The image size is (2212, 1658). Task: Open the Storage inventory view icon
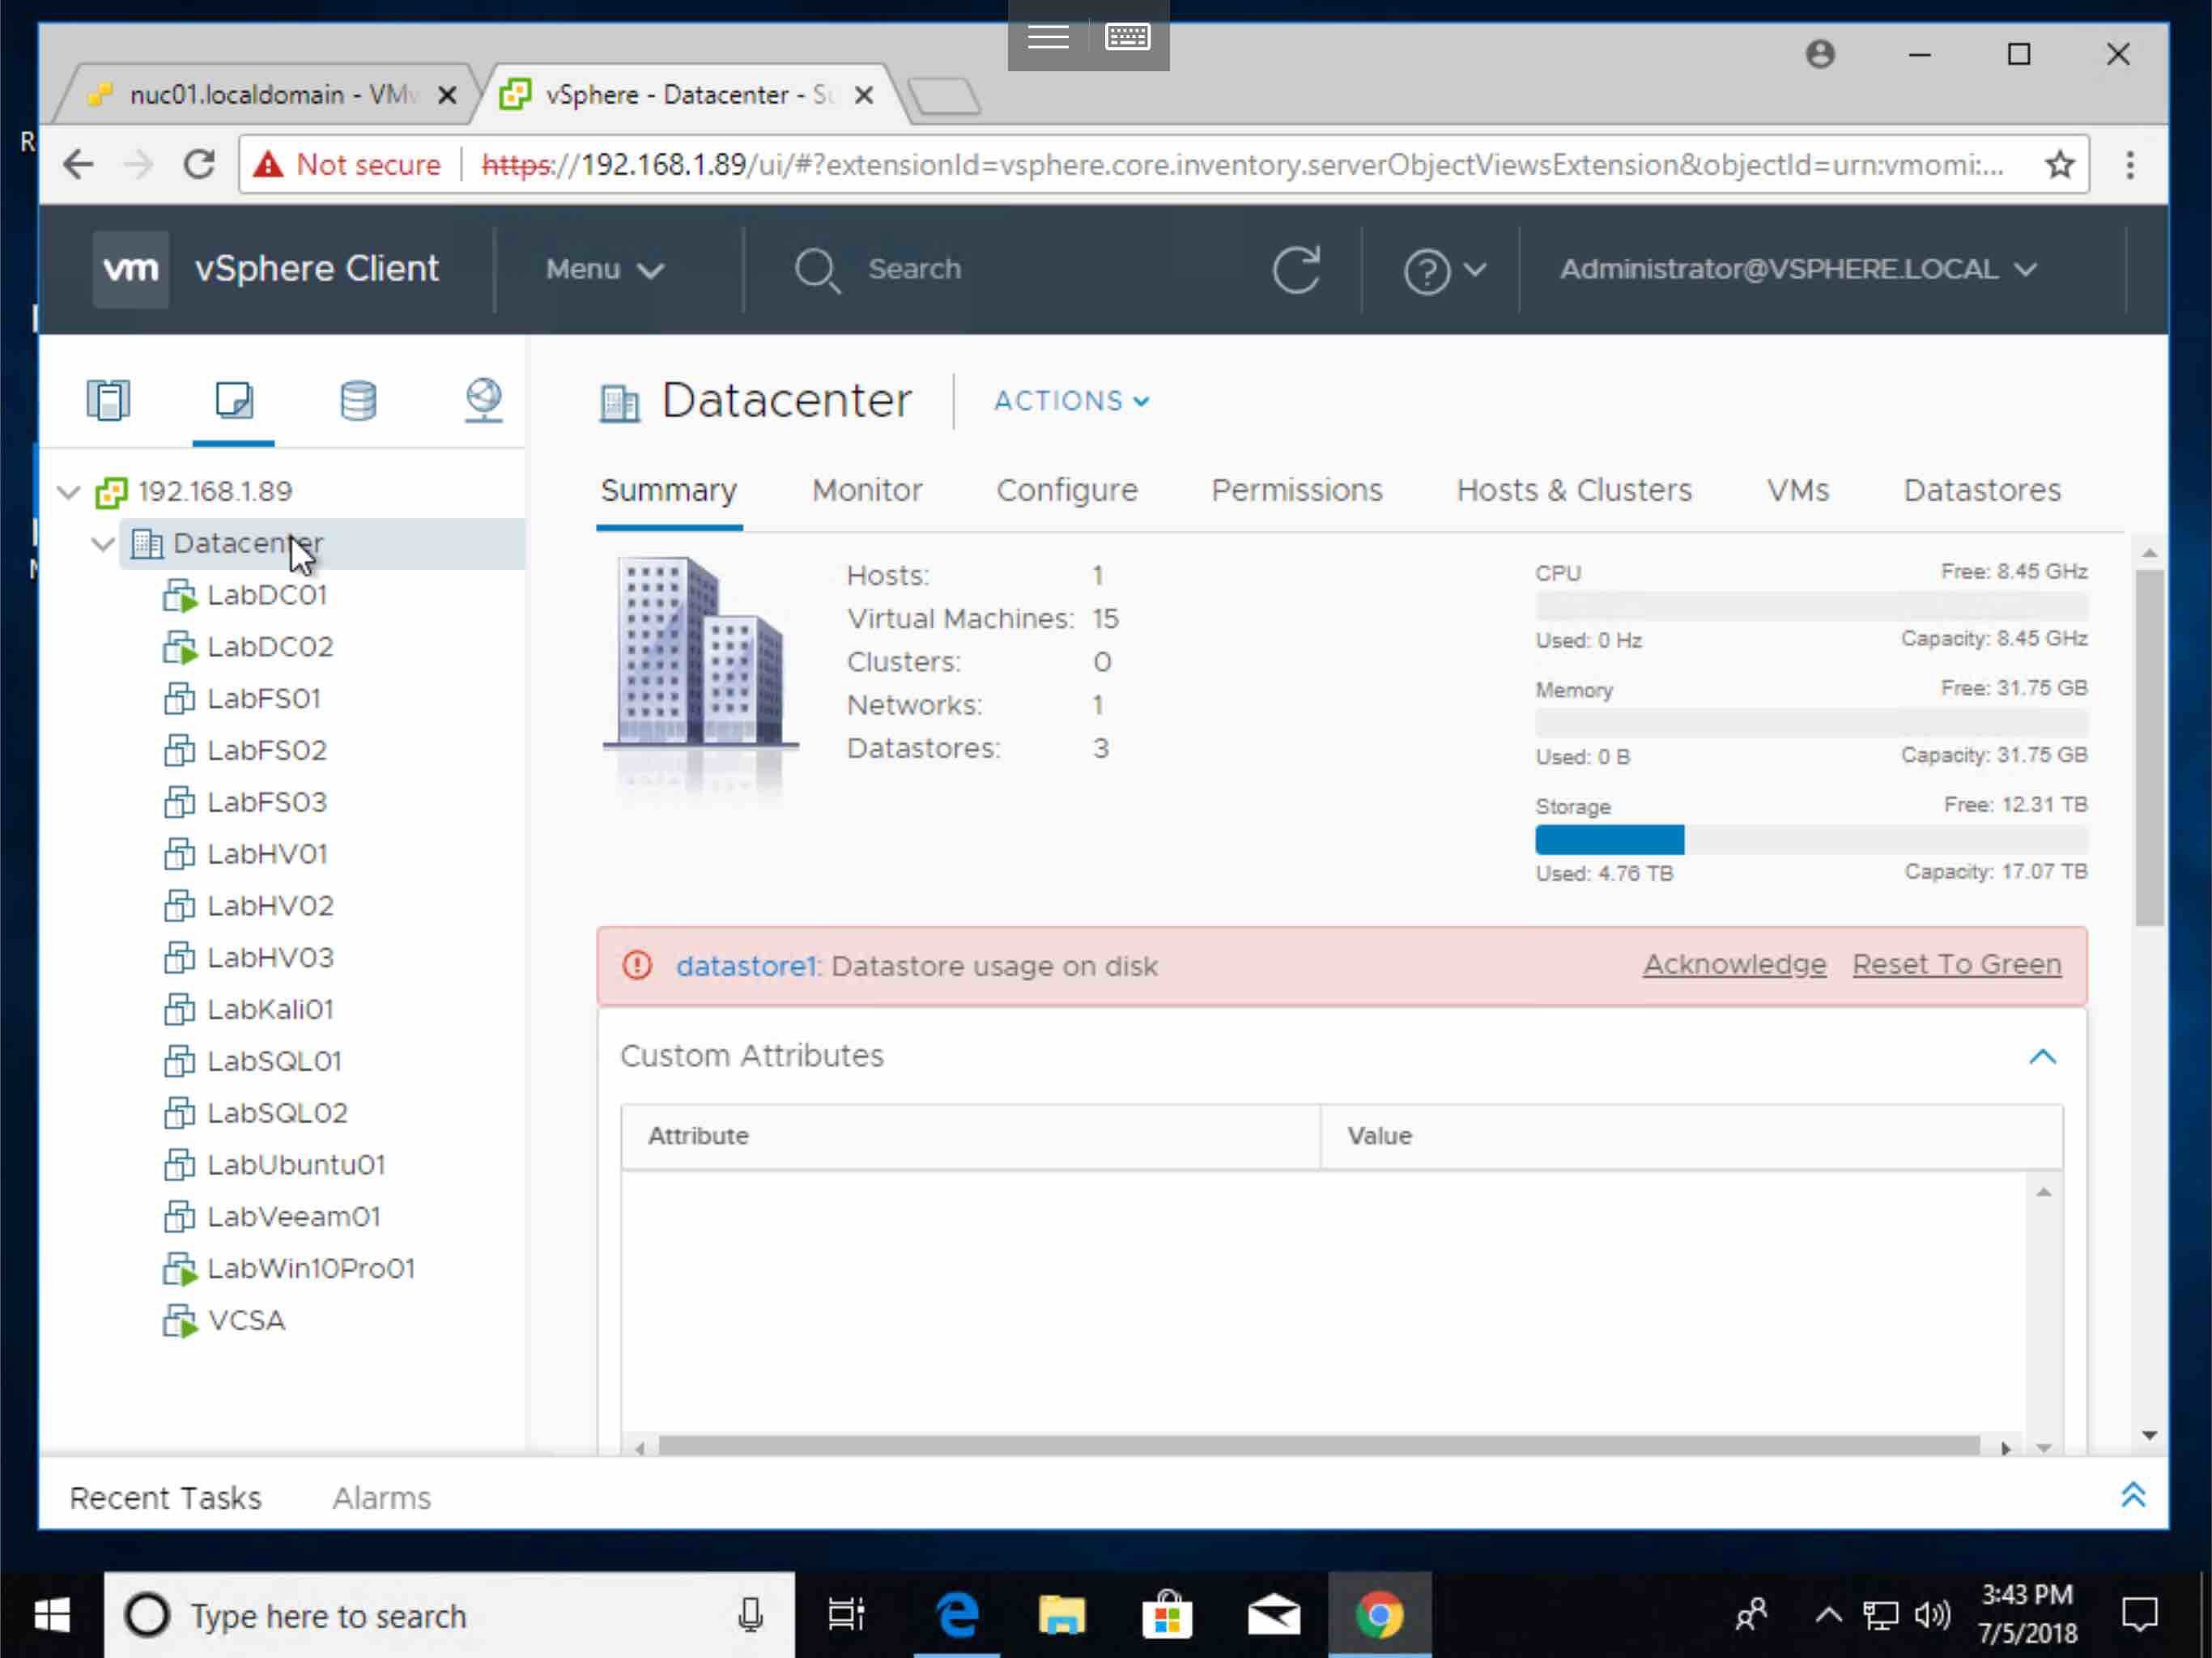pyautogui.click(x=358, y=401)
